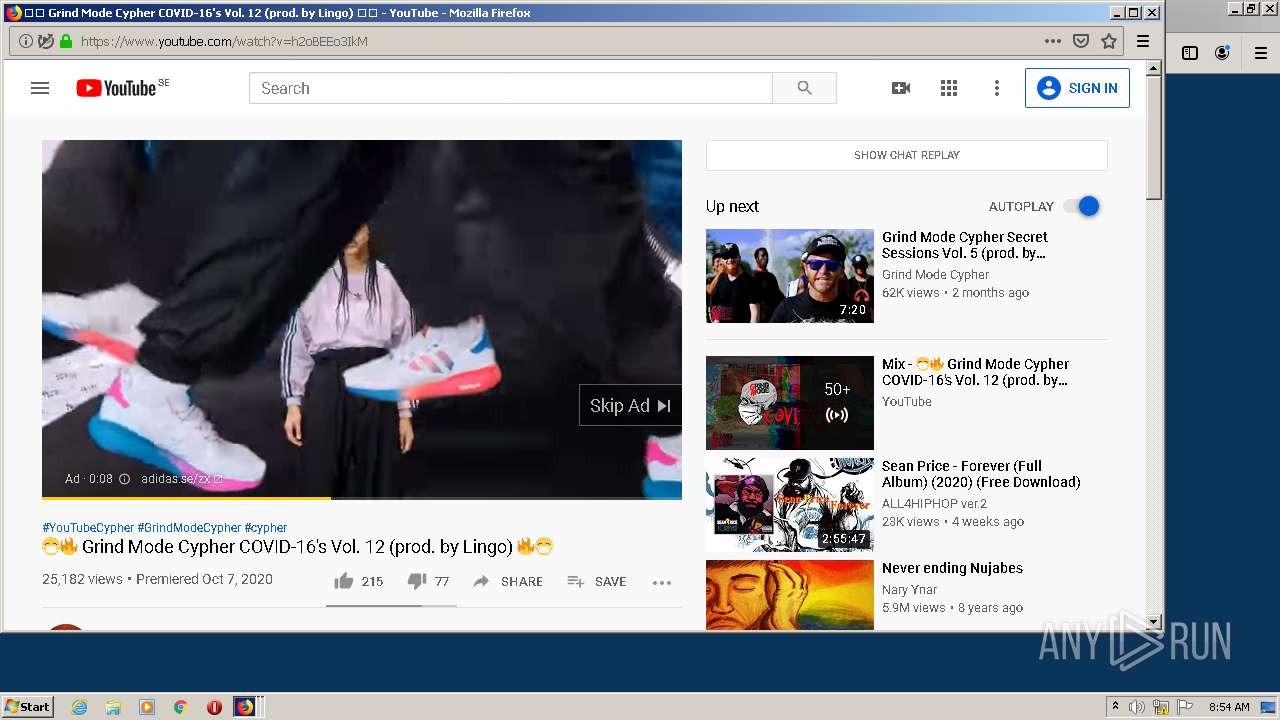Viewport: 1280px width, 720px height.
Task: Open sidebar icon in background window
Action: 1190,53
